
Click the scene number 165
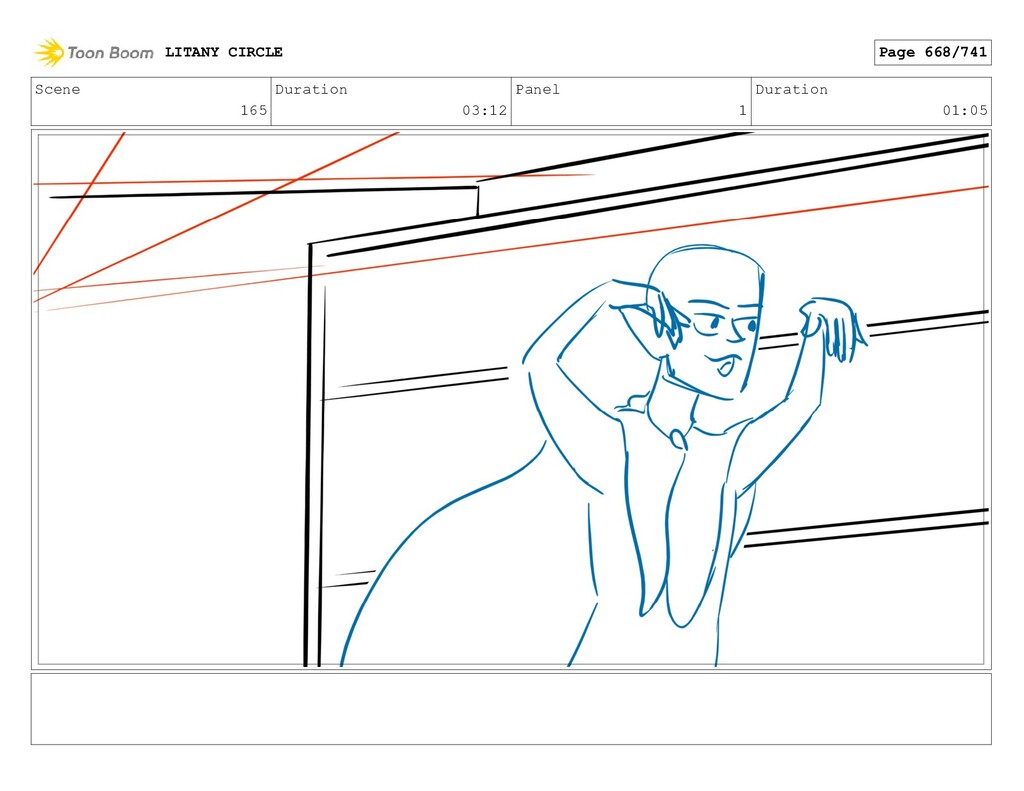[253, 110]
